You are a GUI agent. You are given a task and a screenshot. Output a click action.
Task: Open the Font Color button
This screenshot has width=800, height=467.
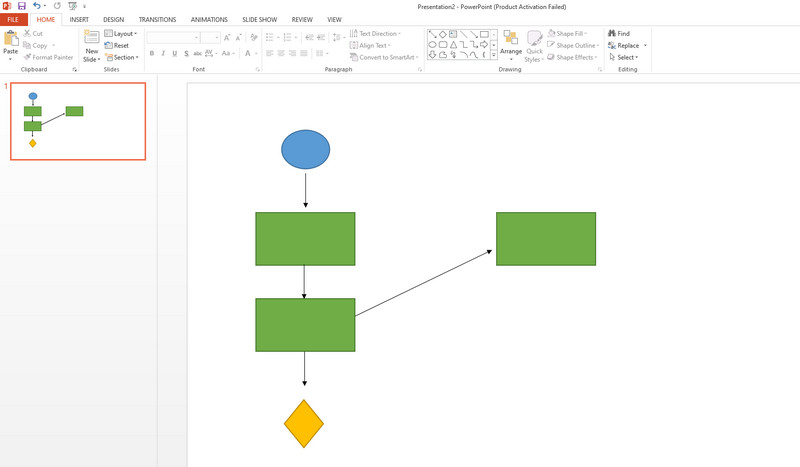tap(250, 53)
